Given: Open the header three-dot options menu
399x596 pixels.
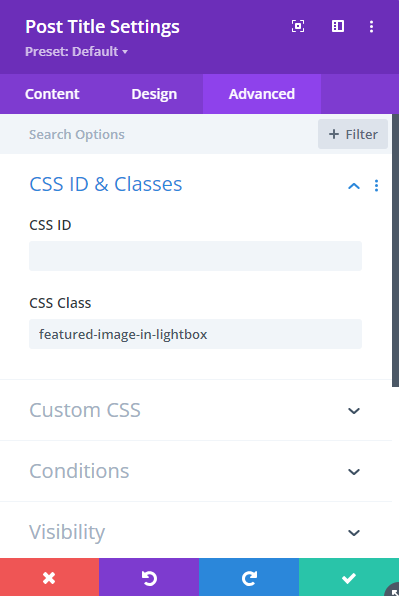Looking at the screenshot, I should coord(372,26).
